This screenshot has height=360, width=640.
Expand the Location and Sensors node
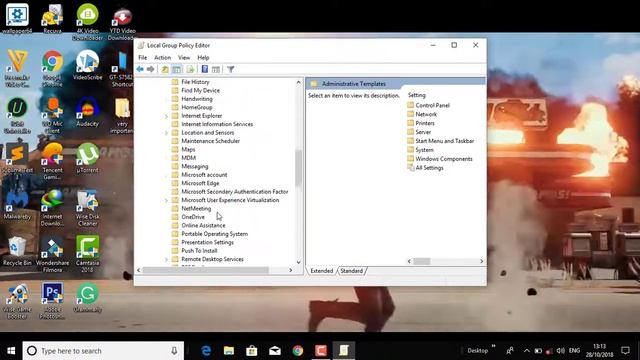click(166, 133)
